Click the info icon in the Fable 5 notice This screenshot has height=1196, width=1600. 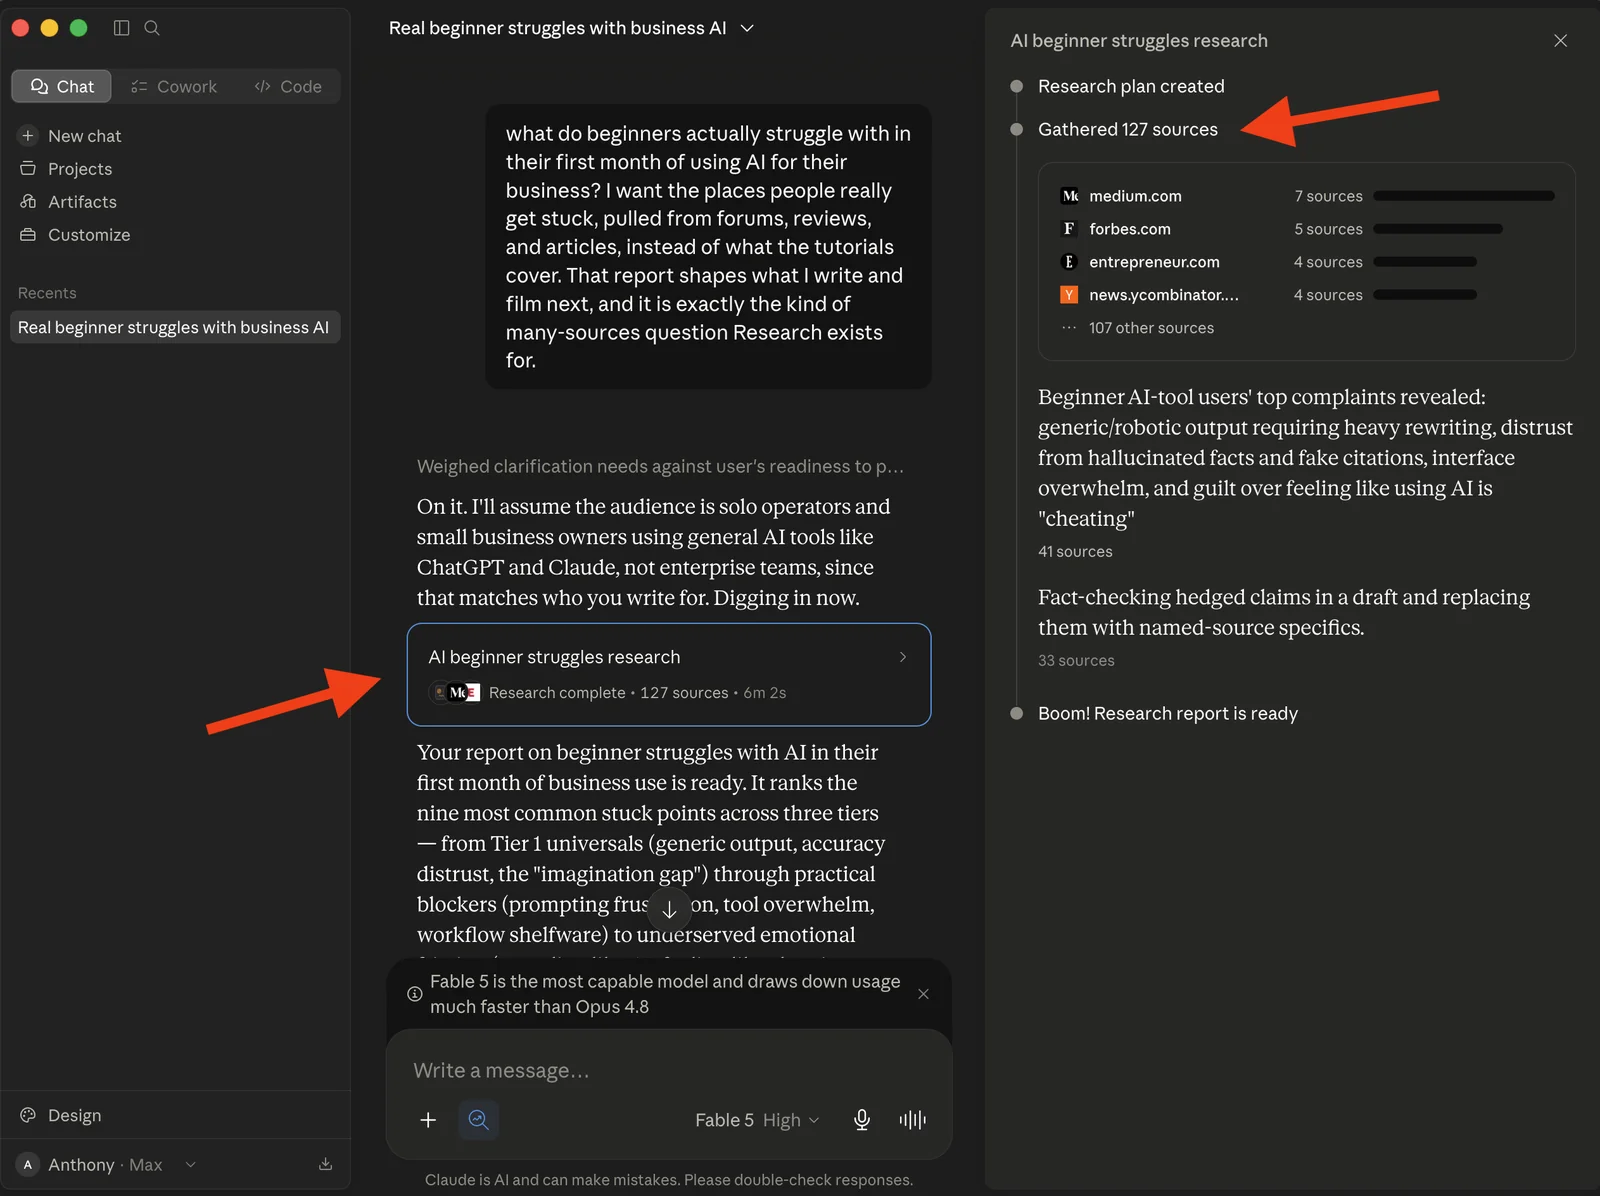point(415,994)
